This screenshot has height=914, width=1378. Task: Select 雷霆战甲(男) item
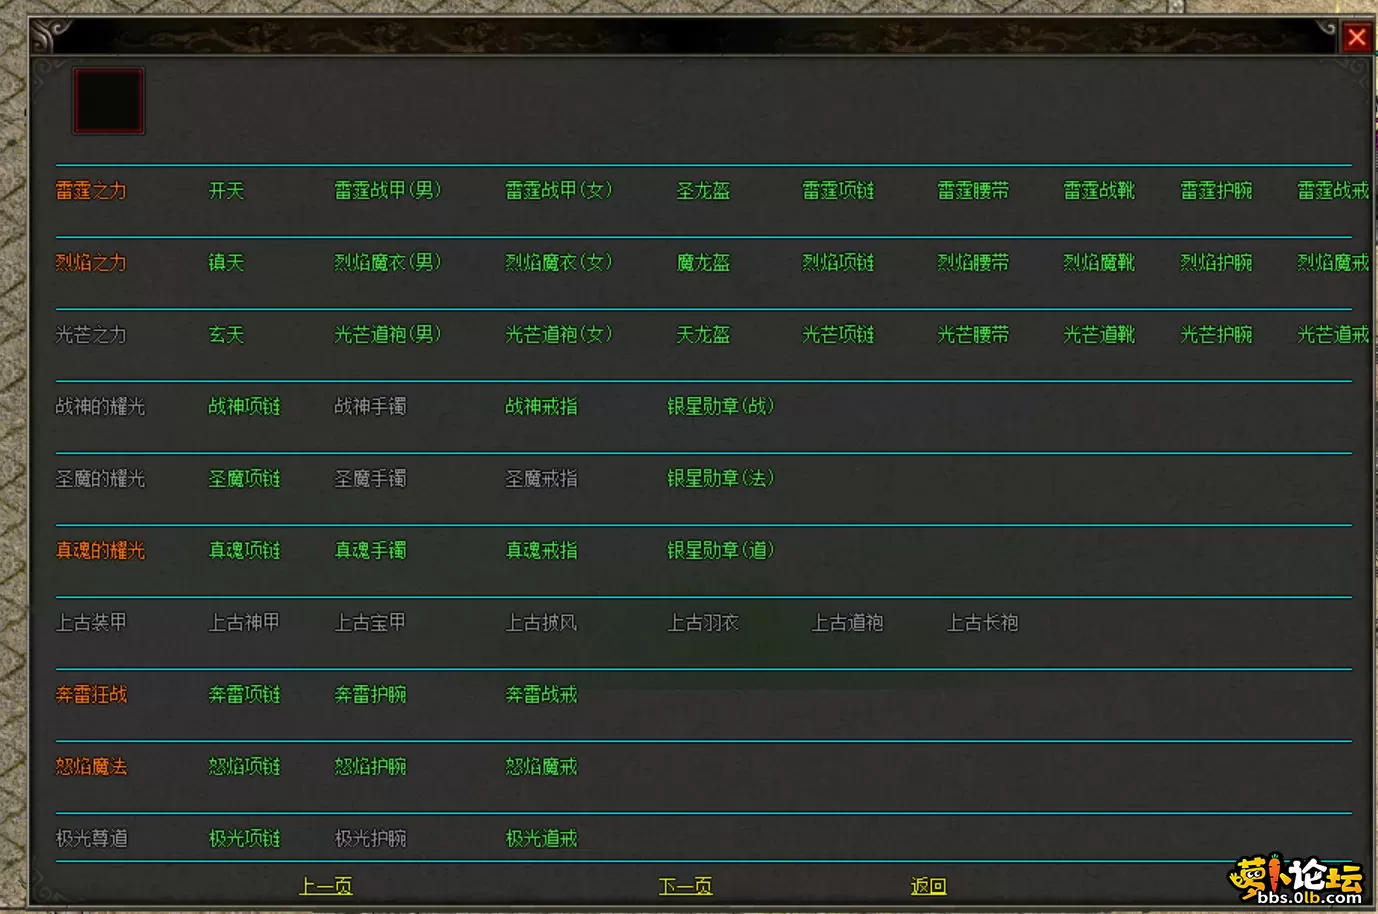point(388,190)
